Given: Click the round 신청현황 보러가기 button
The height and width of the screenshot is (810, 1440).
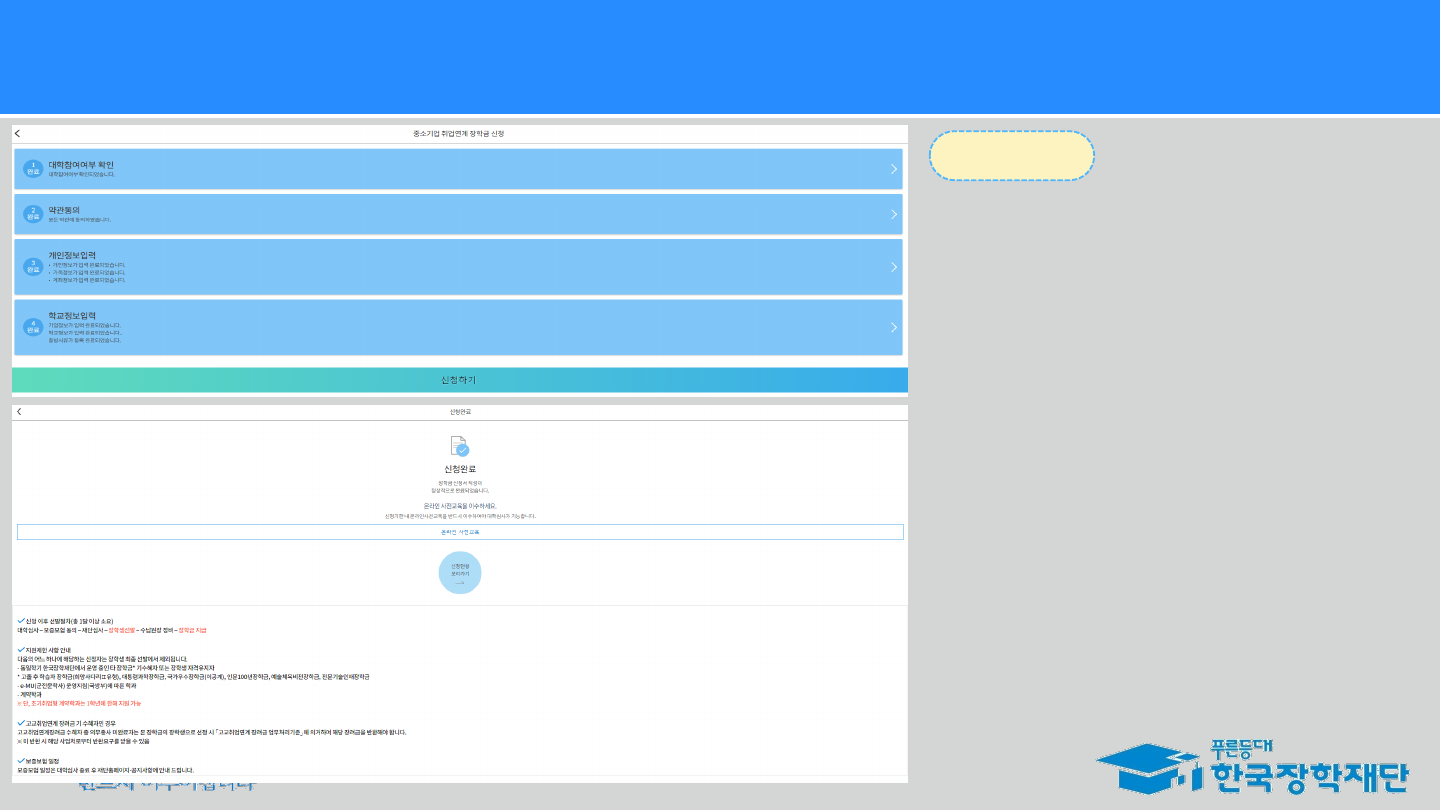Looking at the screenshot, I should [x=460, y=572].
